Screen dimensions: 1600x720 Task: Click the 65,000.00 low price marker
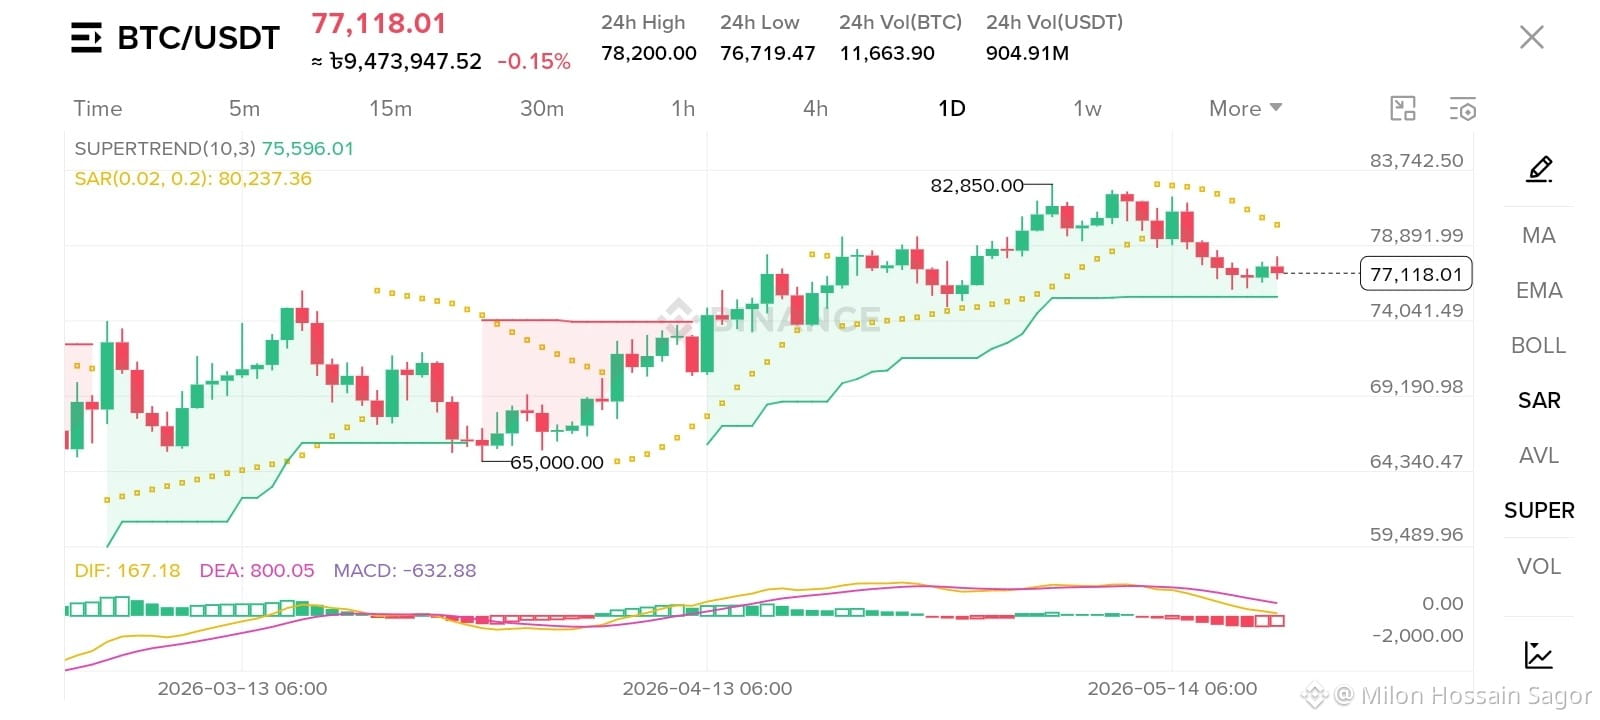[x=557, y=462]
